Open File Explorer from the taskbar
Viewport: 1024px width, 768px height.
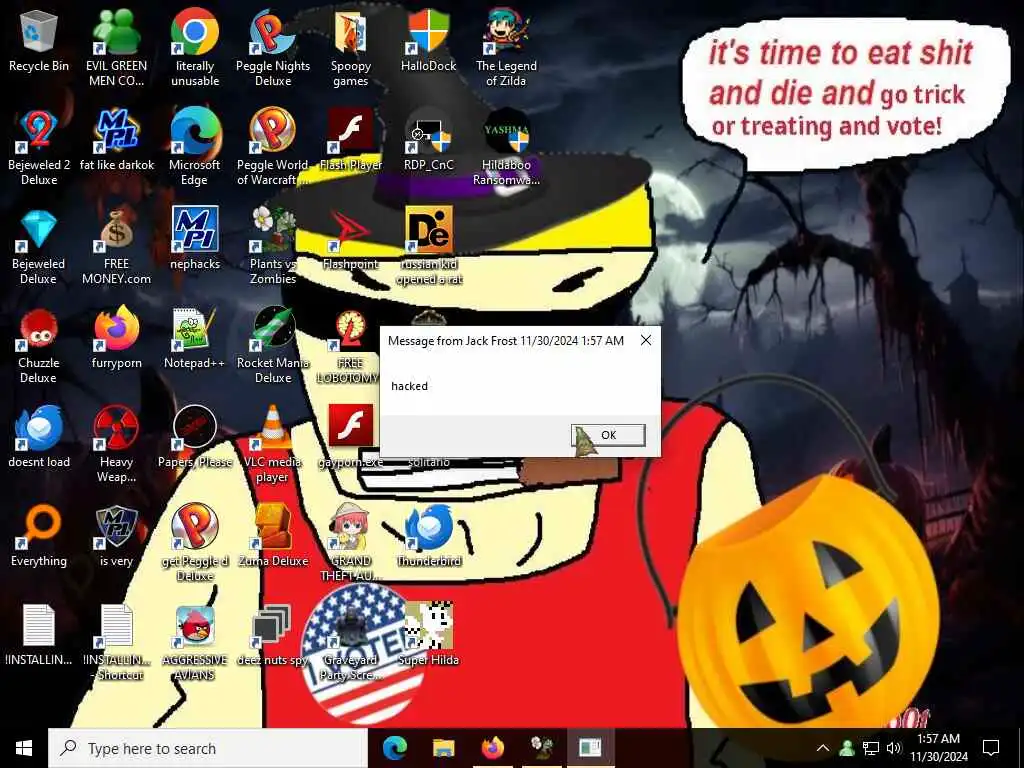pyautogui.click(x=443, y=748)
